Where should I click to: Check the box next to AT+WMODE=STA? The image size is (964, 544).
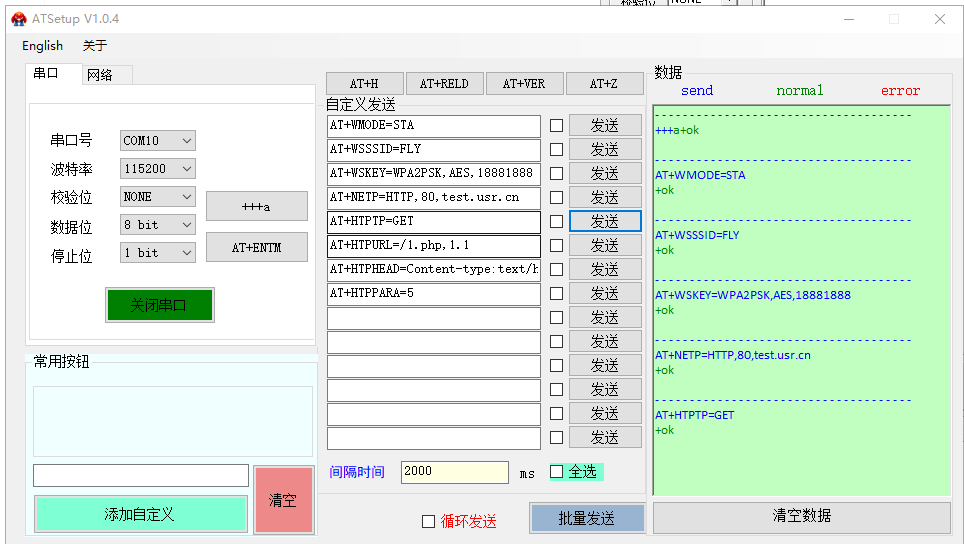557,126
